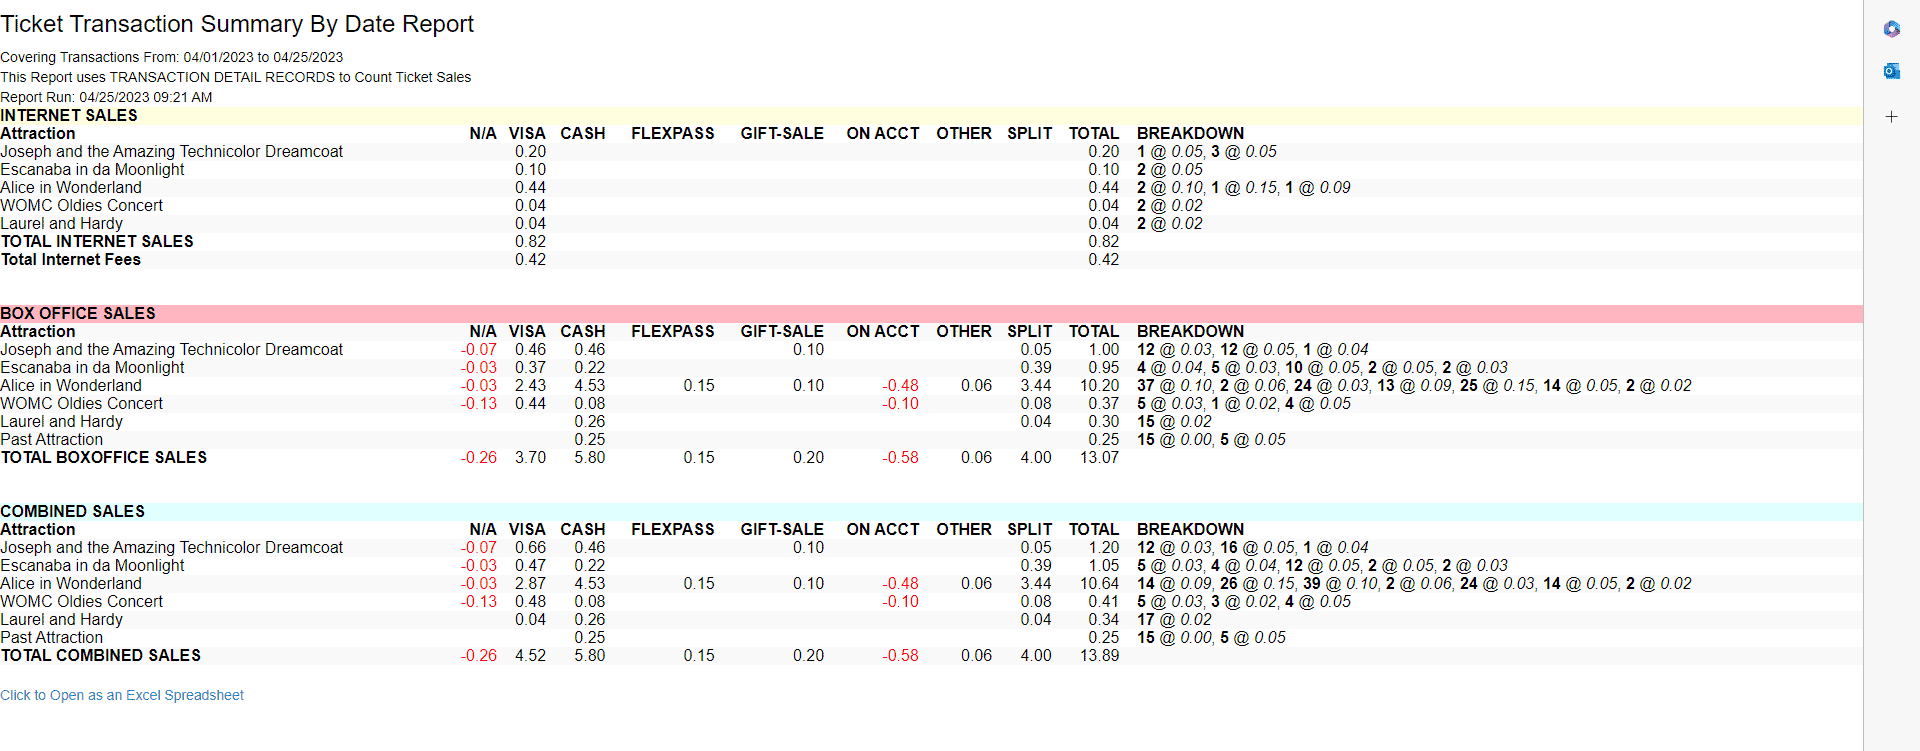The image size is (1920, 751).
Task: Click the Past Attraction breakdown in Combined Sales
Action: [x=1212, y=638]
